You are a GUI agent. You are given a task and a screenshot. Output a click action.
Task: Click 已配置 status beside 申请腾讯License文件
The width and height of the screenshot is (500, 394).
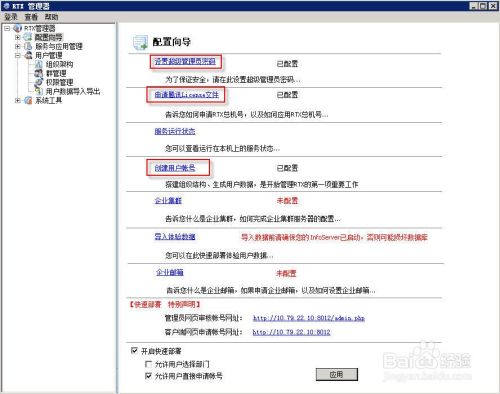[287, 95]
